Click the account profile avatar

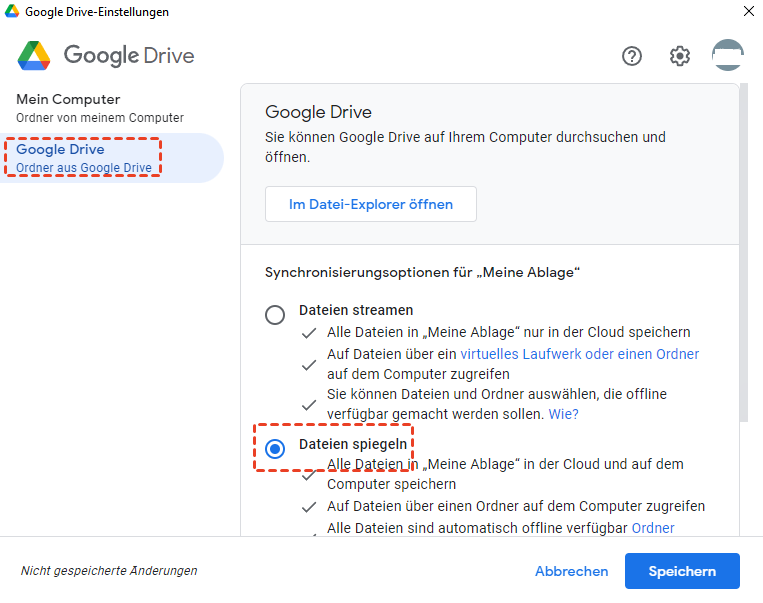click(x=727, y=55)
